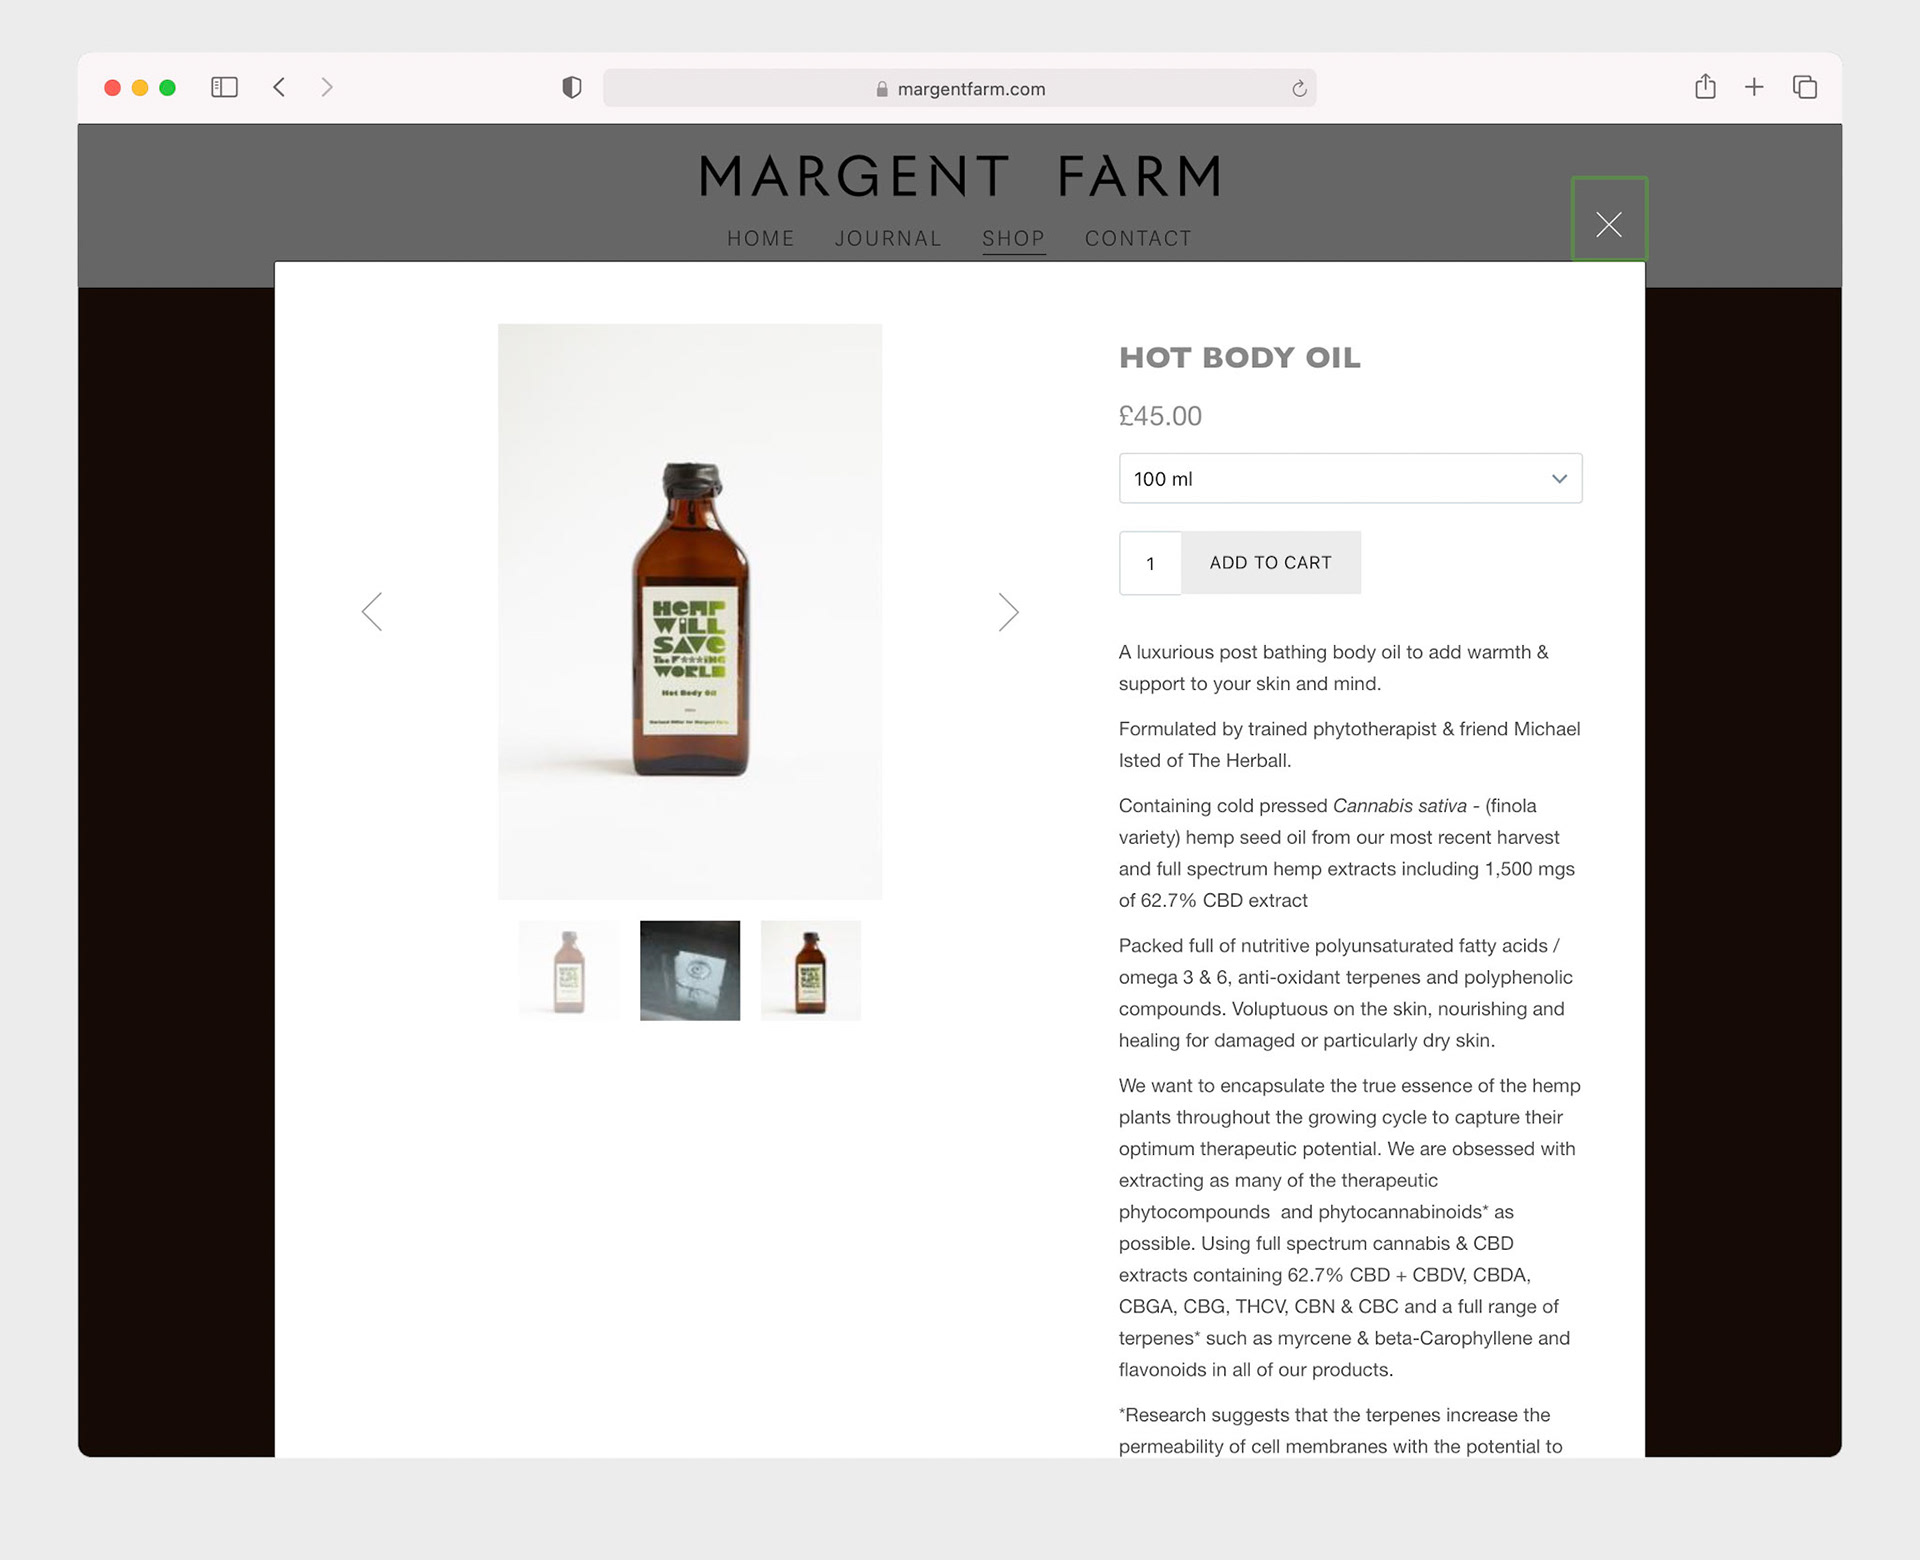Open the Share icon in the toolbar
1920x1560 pixels.
click(x=1705, y=87)
